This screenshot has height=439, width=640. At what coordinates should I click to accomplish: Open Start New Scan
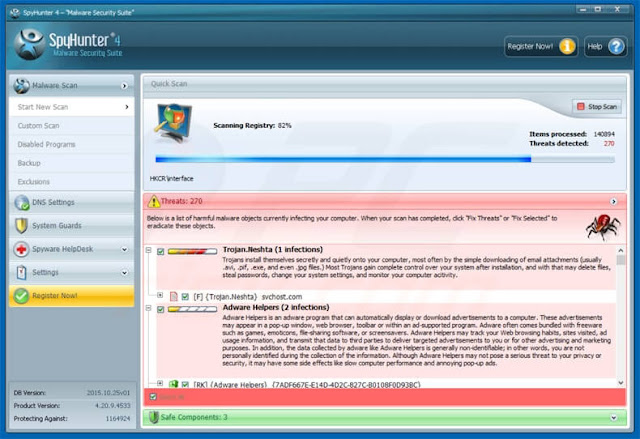click(71, 107)
